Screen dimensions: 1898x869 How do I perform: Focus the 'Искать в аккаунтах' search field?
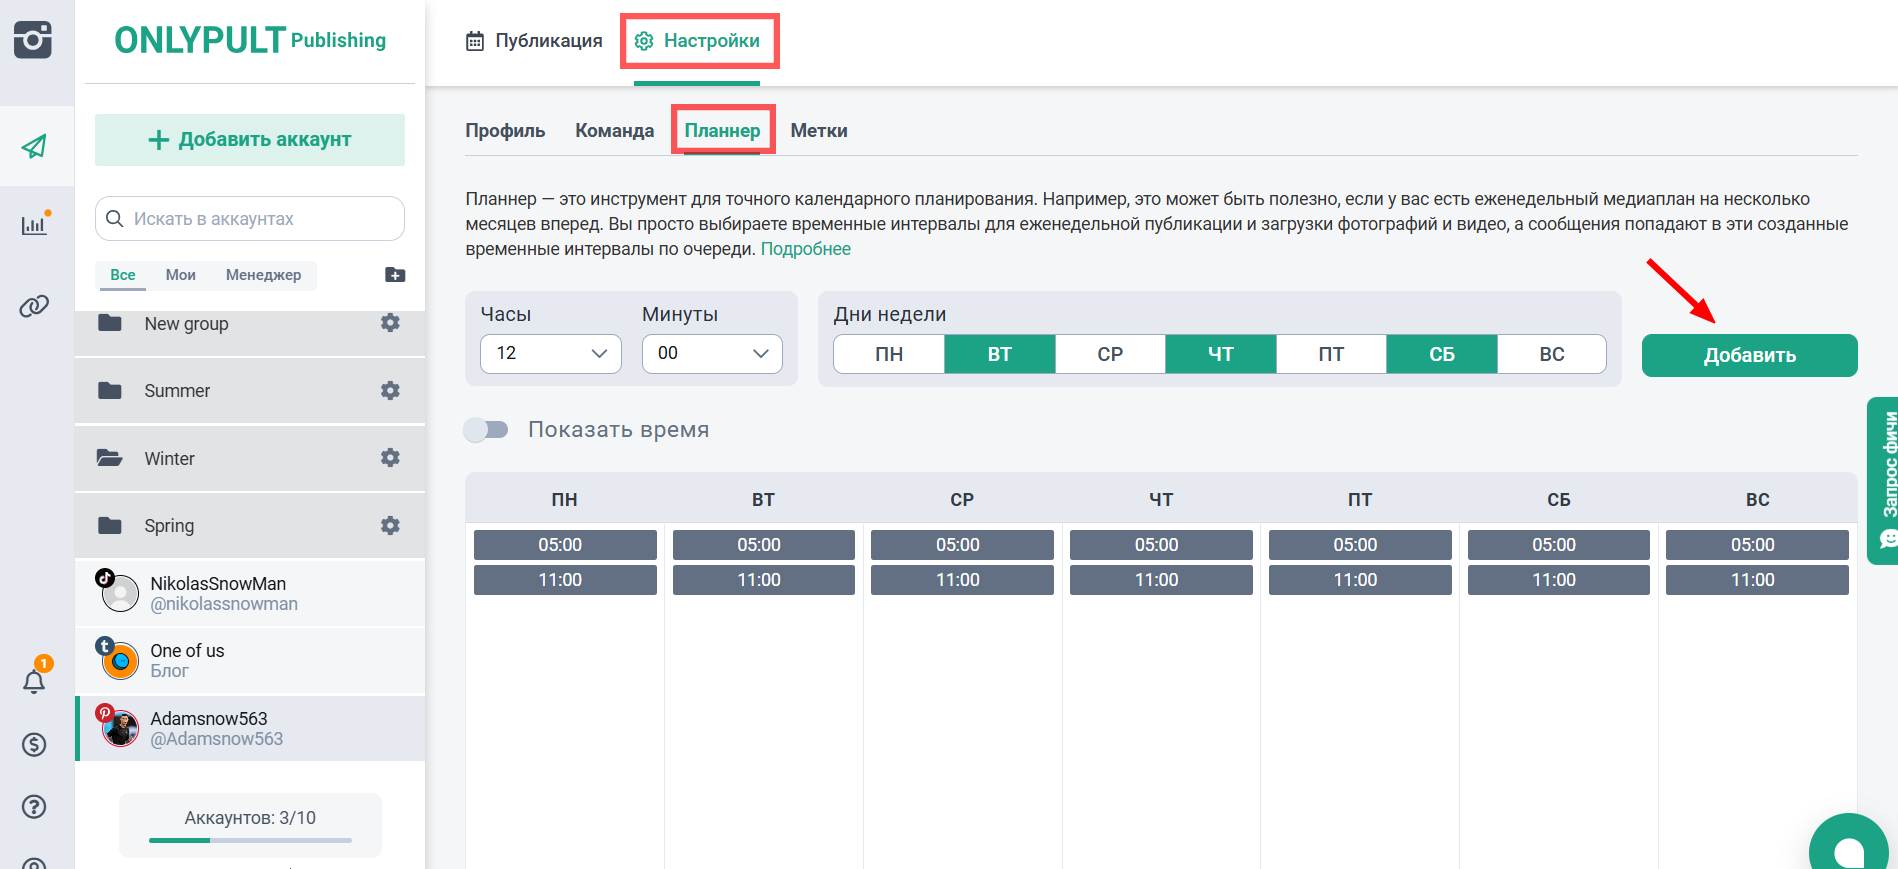[x=250, y=219]
